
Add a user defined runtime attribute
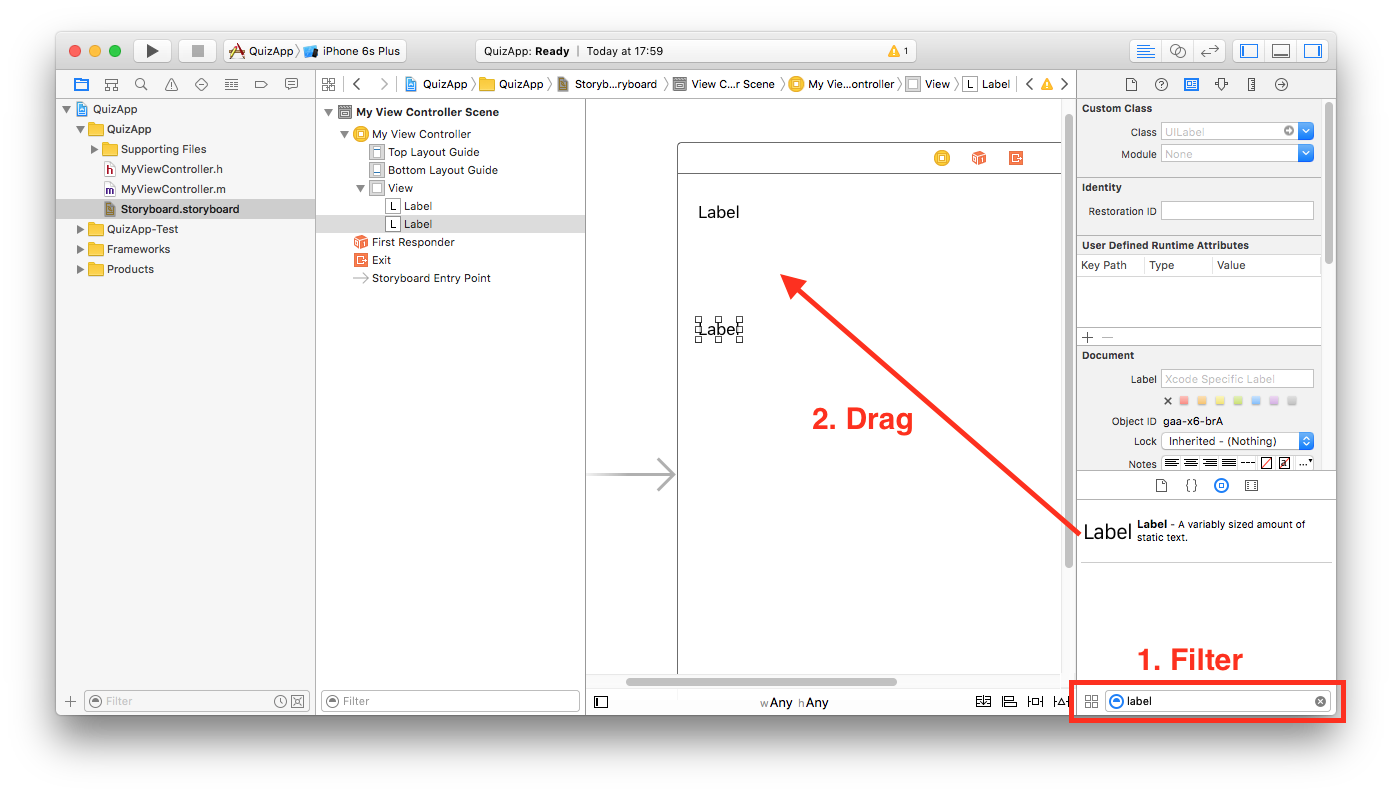pyautogui.click(x=1088, y=337)
